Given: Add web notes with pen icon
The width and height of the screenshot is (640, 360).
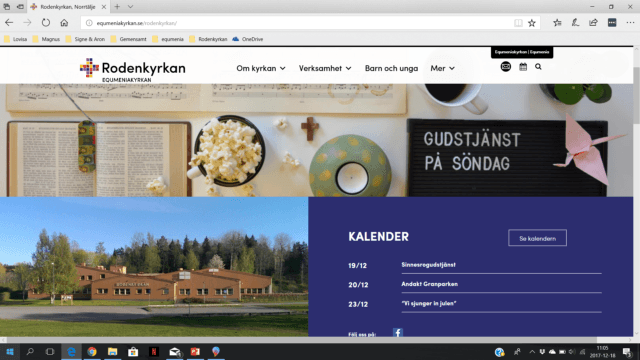Looking at the screenshot, I should [x=575, y=23].
